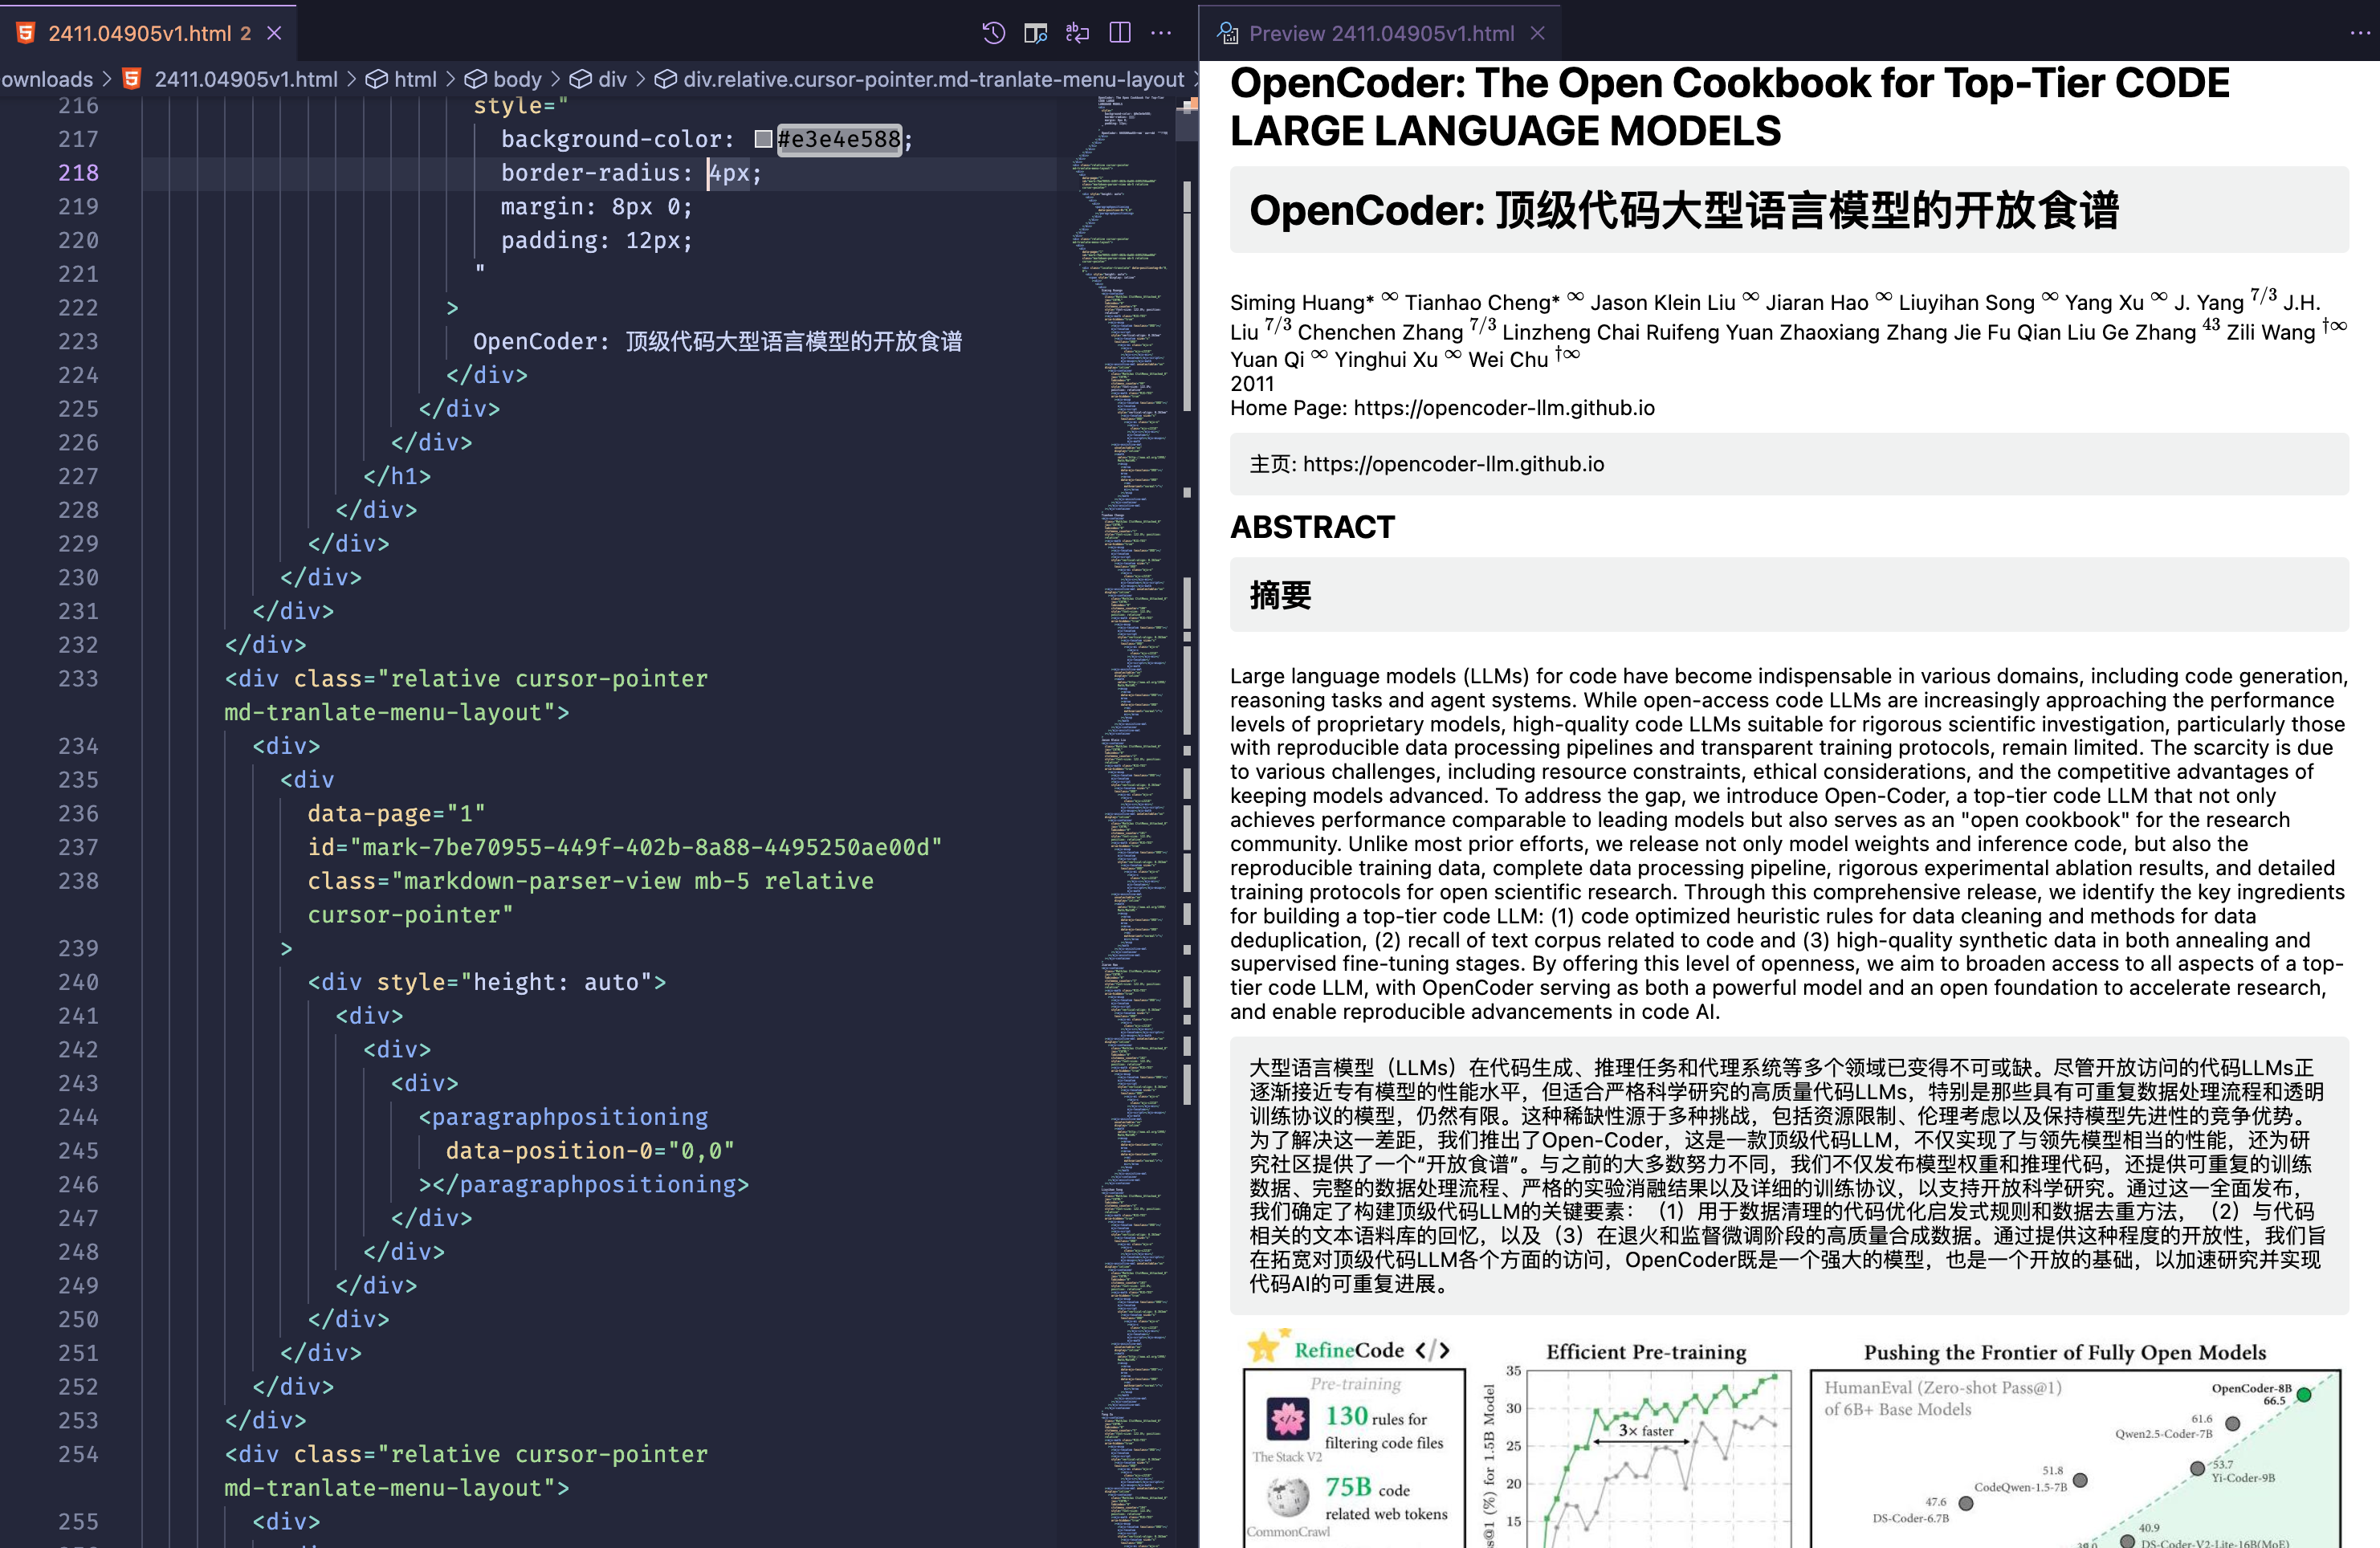Click the <paragraphpositioning opening tag
The image size is (2380, 1548).
click(x=563, y=1117)
